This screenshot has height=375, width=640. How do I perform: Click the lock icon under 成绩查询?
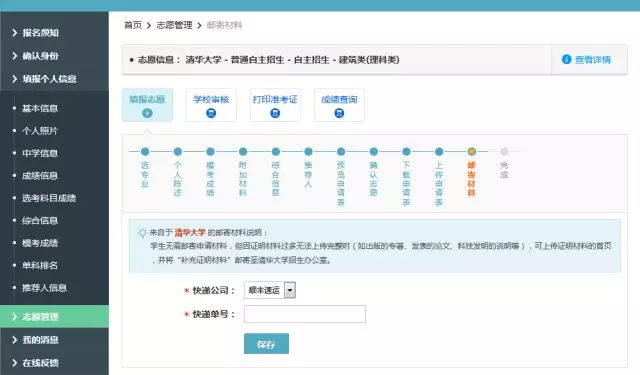coord(339,113)
